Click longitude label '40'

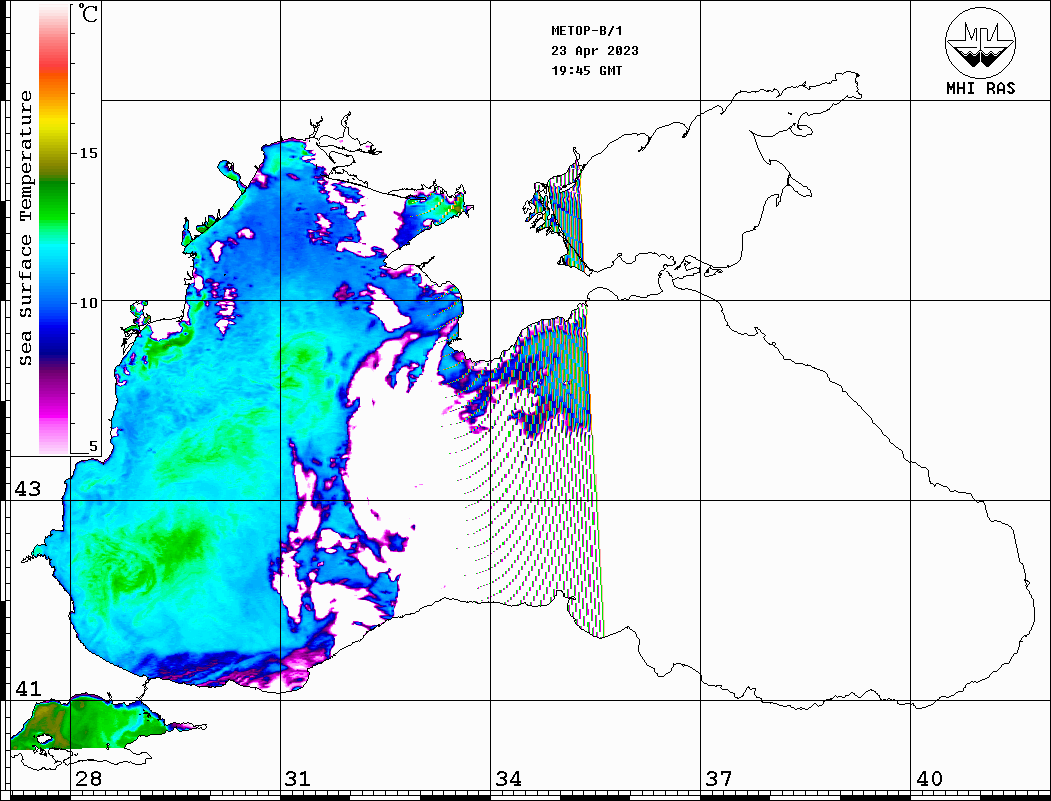[x=929, y=779]
